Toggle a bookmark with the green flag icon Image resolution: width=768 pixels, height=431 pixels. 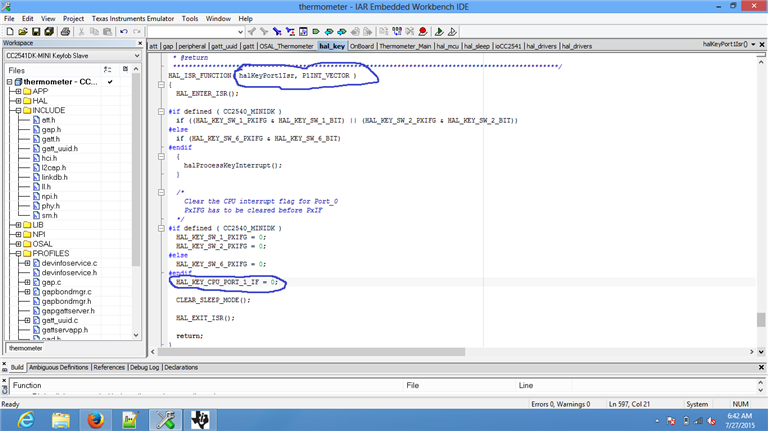tap(316, 32)
